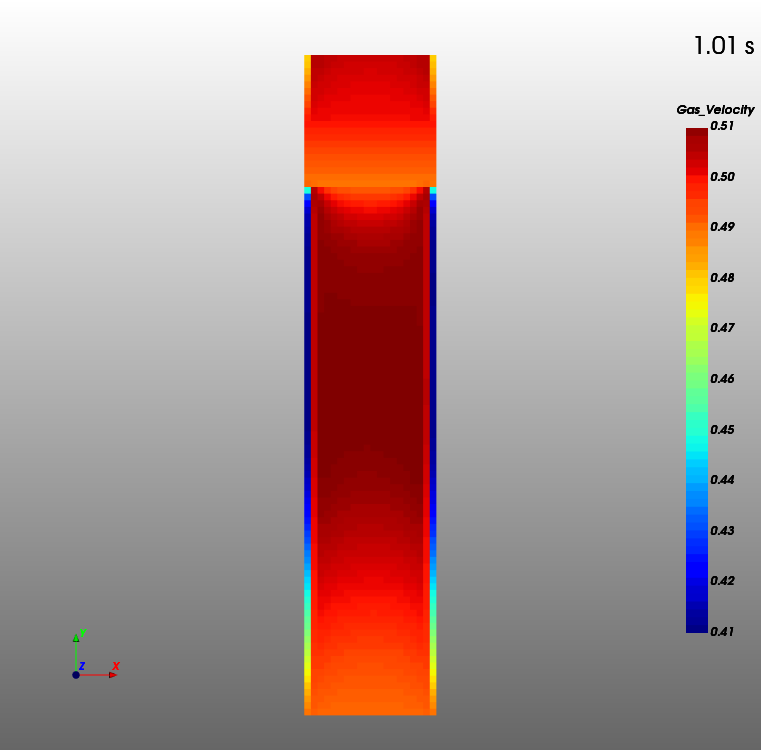Image resolution: width=761 pixels, height=750 pixels.
Task: Select the 0.45 legend tick label
Action: tap(722, 430)
